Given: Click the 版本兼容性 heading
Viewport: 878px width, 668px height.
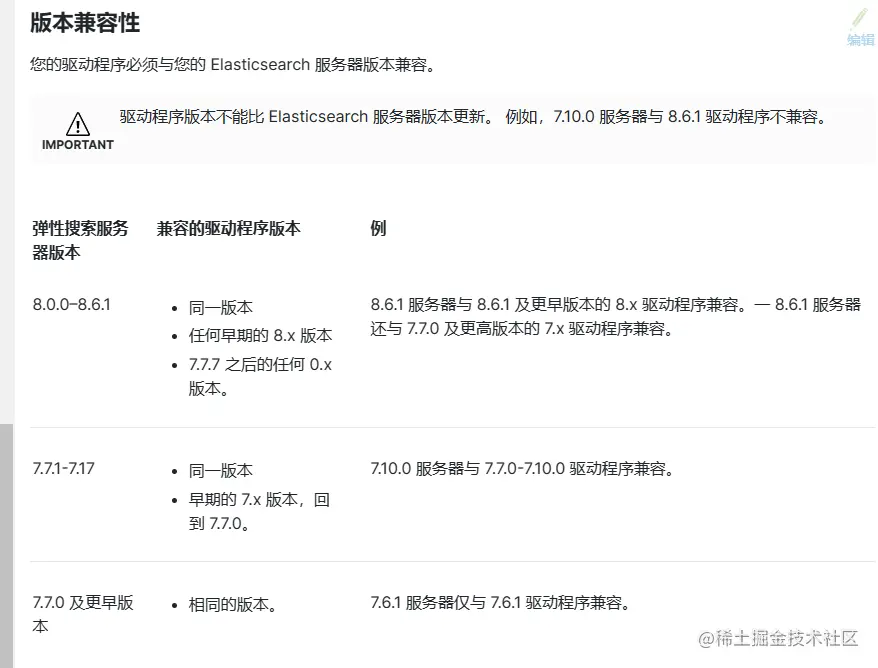Looking at the screenshot, I should [85, 23].
